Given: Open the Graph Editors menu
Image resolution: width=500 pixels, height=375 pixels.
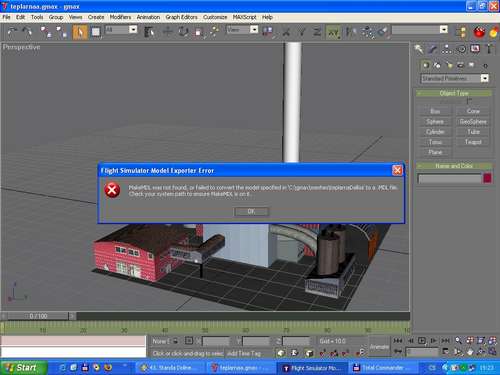Looking at the screenshot, I should [181, 17].
